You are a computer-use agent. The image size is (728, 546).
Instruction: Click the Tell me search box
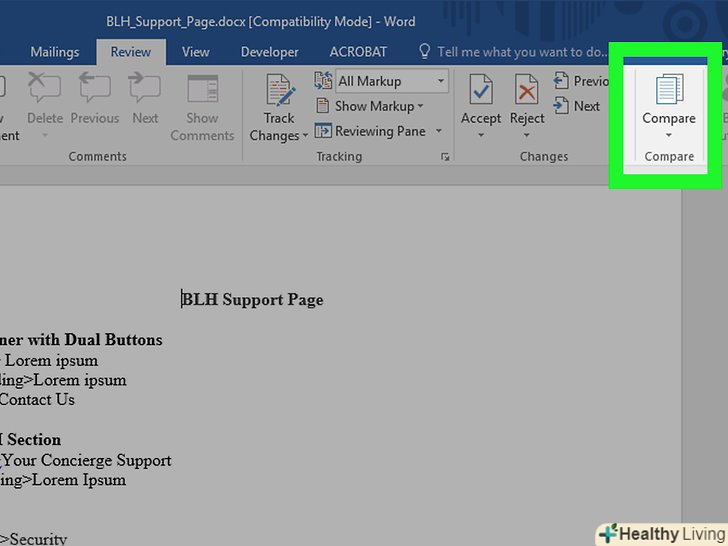522,52
